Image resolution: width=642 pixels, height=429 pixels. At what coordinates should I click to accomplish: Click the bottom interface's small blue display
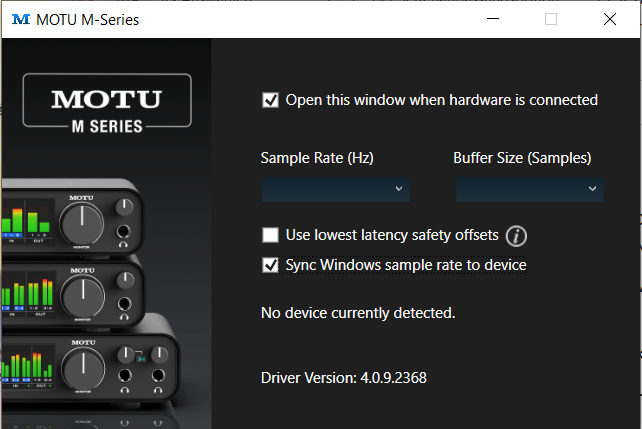(141, 359)
